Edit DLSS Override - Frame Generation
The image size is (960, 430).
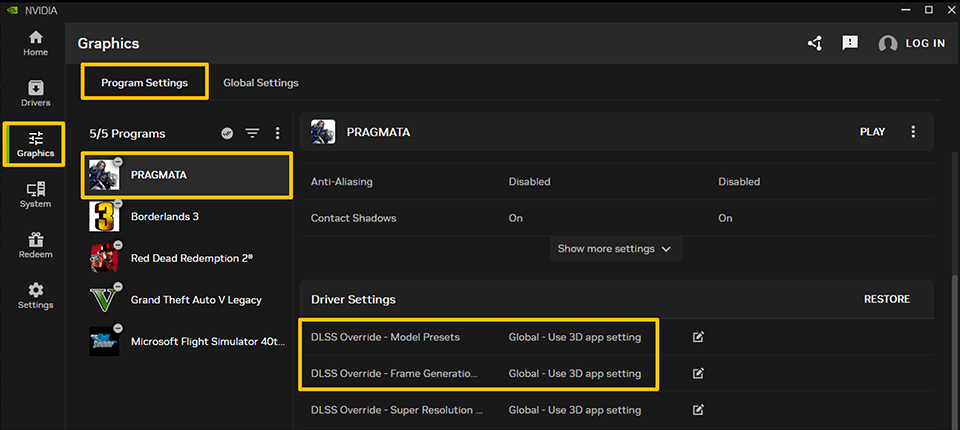pyautogui.click(x=698, y=373)
